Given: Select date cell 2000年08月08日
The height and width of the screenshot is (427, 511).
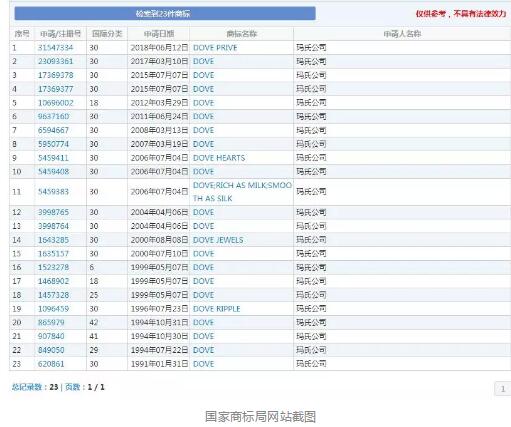Looking at the screenshot, I should (x=159, y=240).
